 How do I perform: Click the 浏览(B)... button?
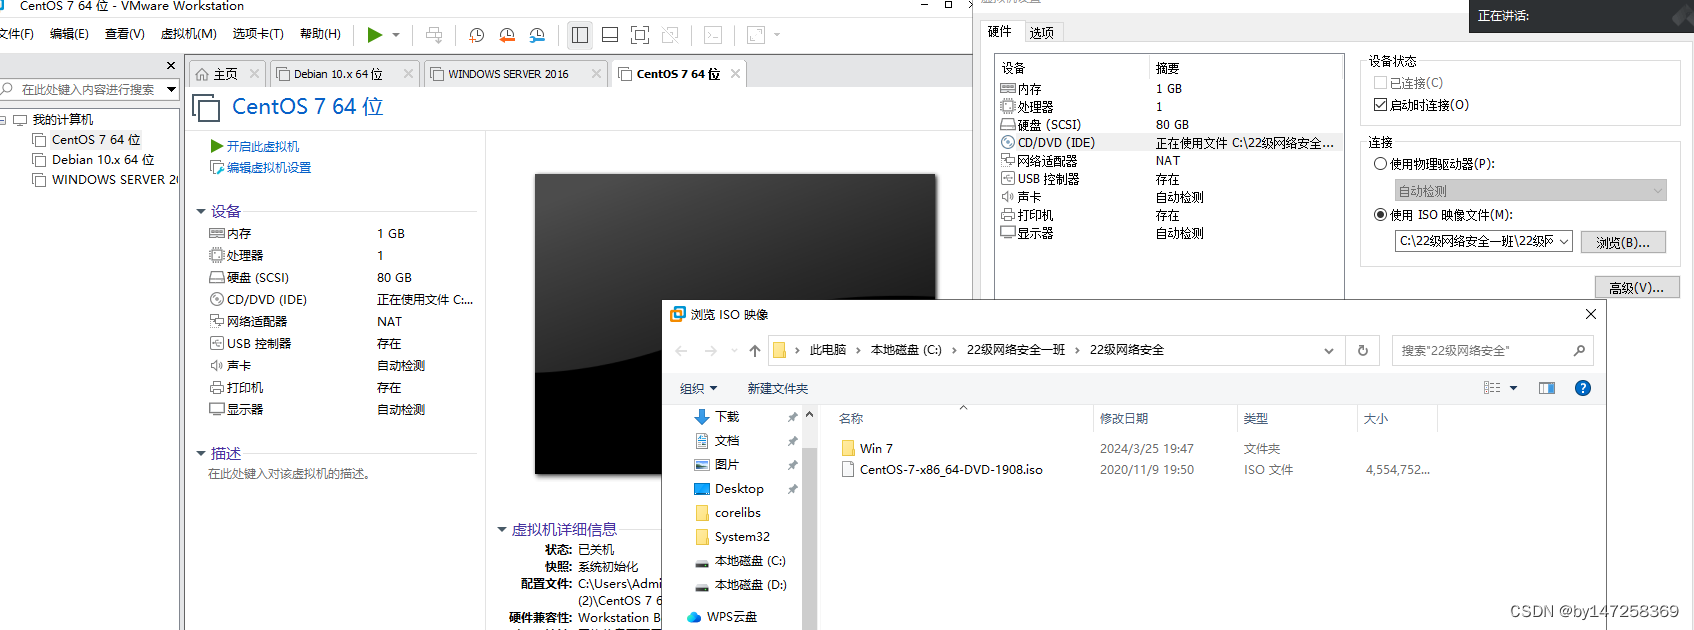pyautogui.click(x=1623, y=242)
